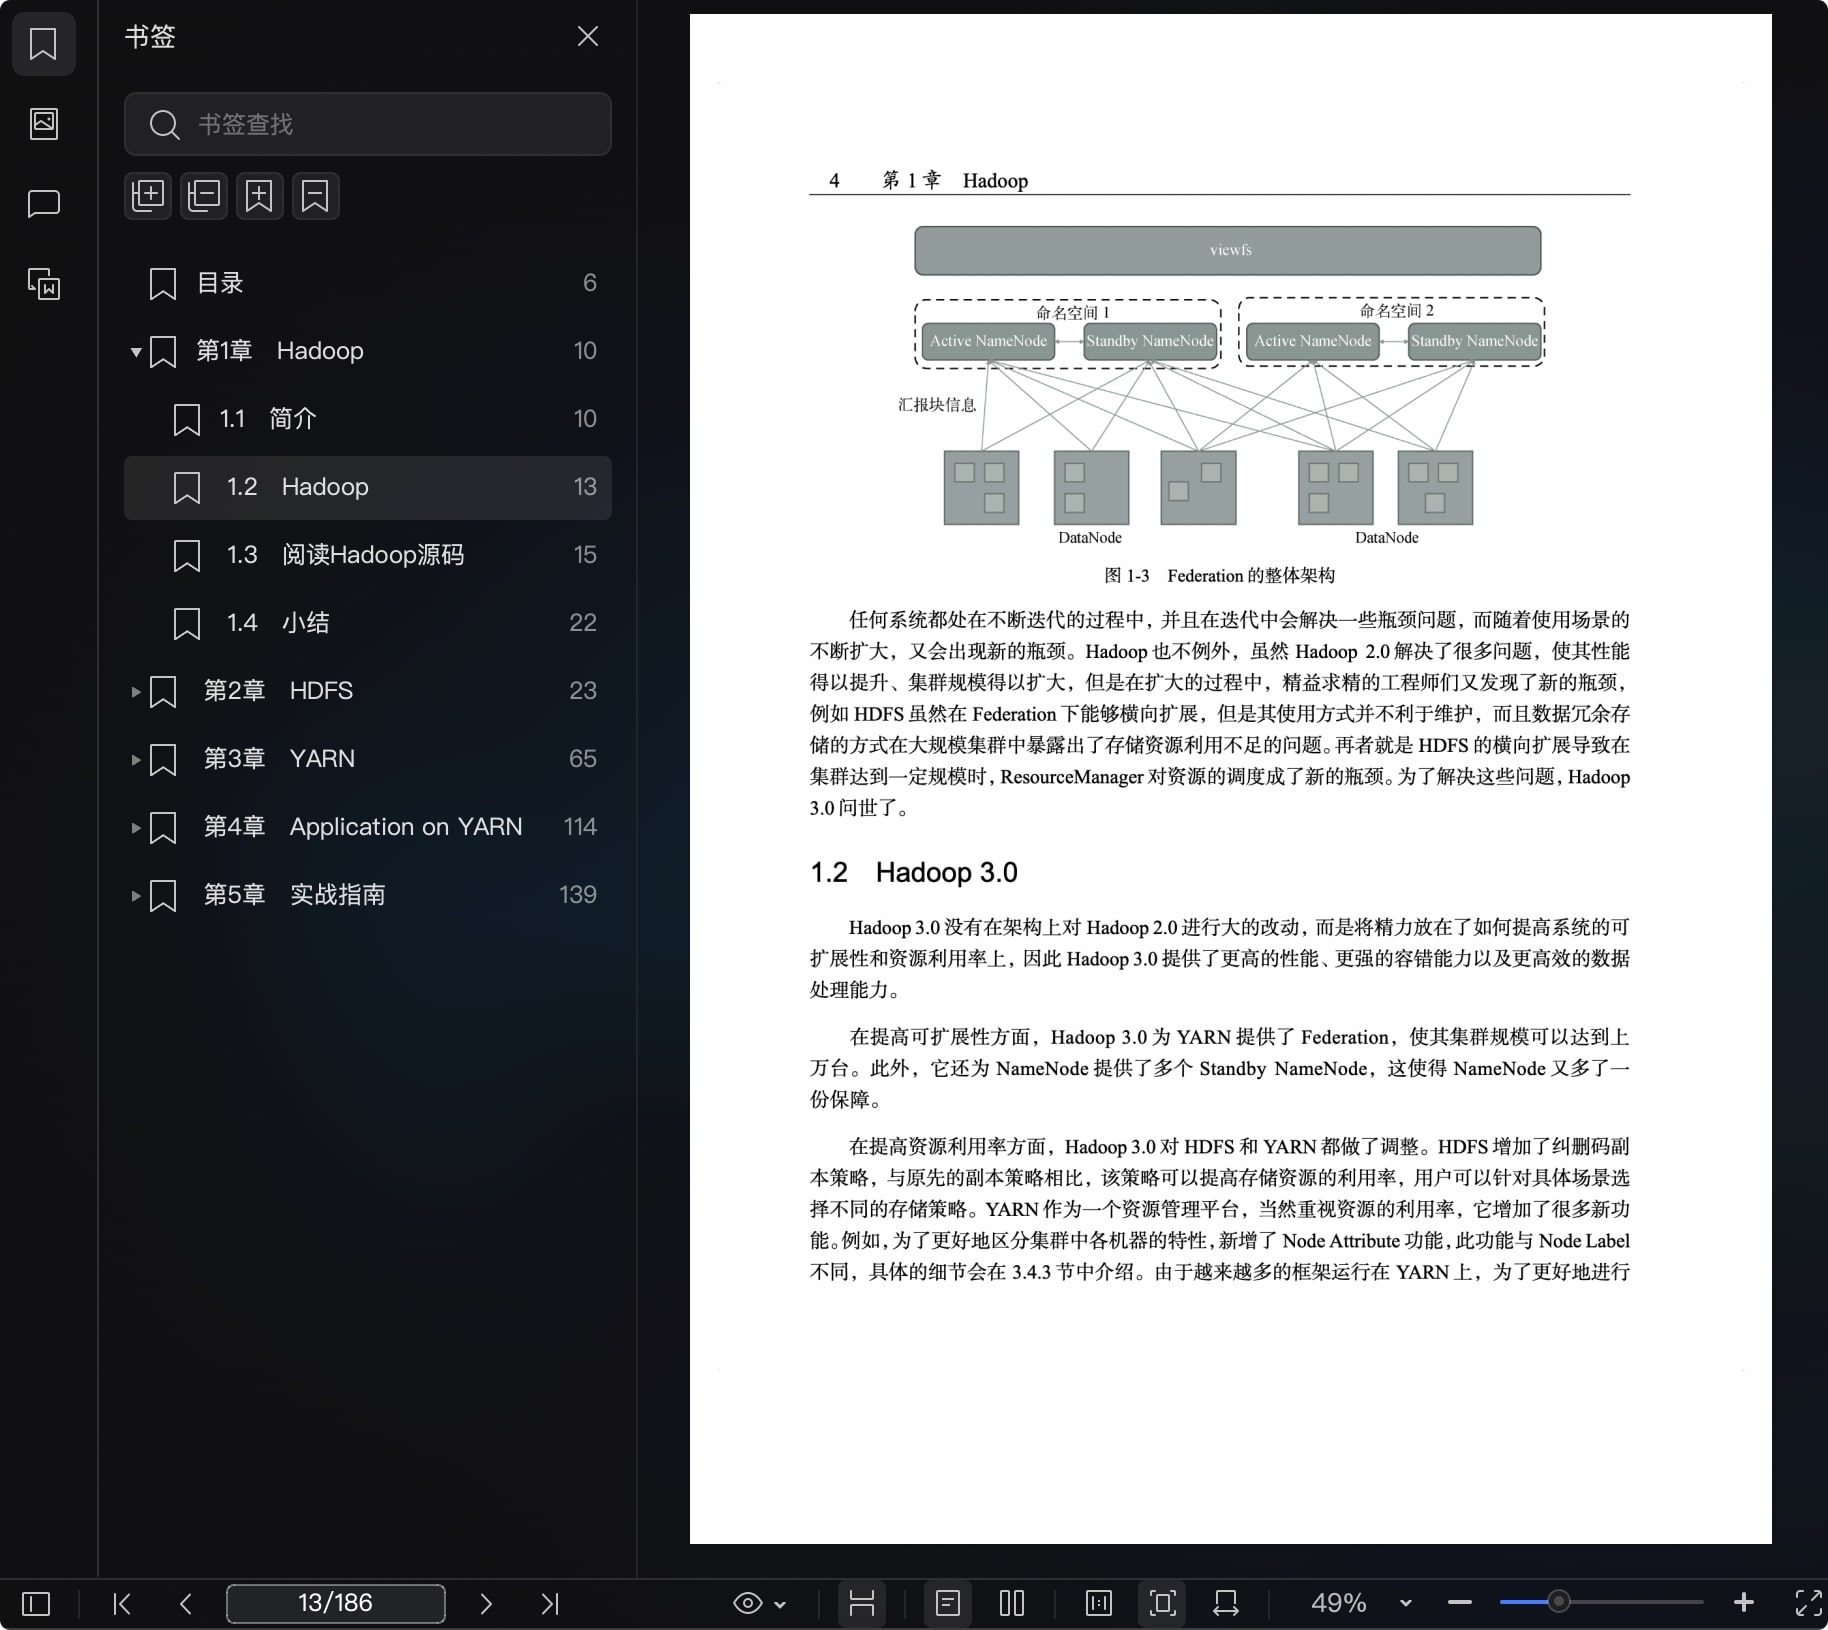1828x1630 pixels.
Task: Zoom in with the plus button
Action: 1744,1603
